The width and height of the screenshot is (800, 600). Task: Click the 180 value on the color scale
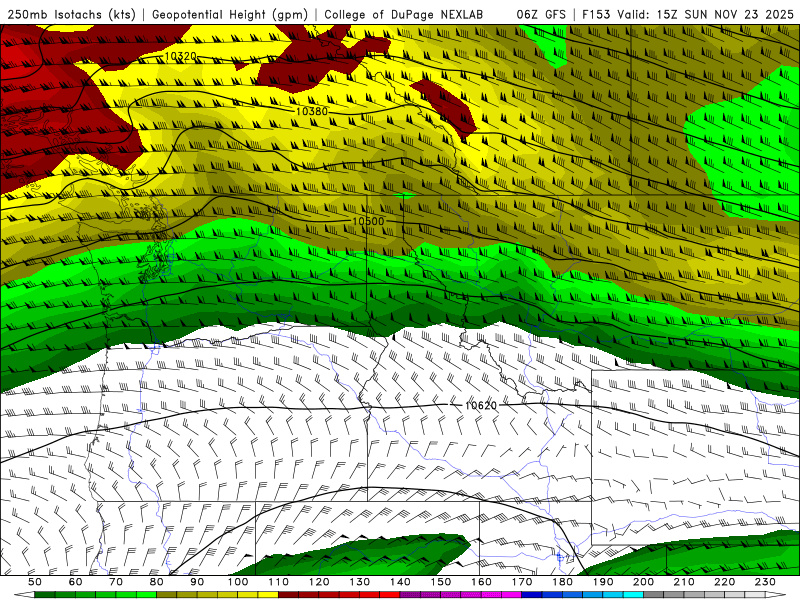click(x=562, y=582)
